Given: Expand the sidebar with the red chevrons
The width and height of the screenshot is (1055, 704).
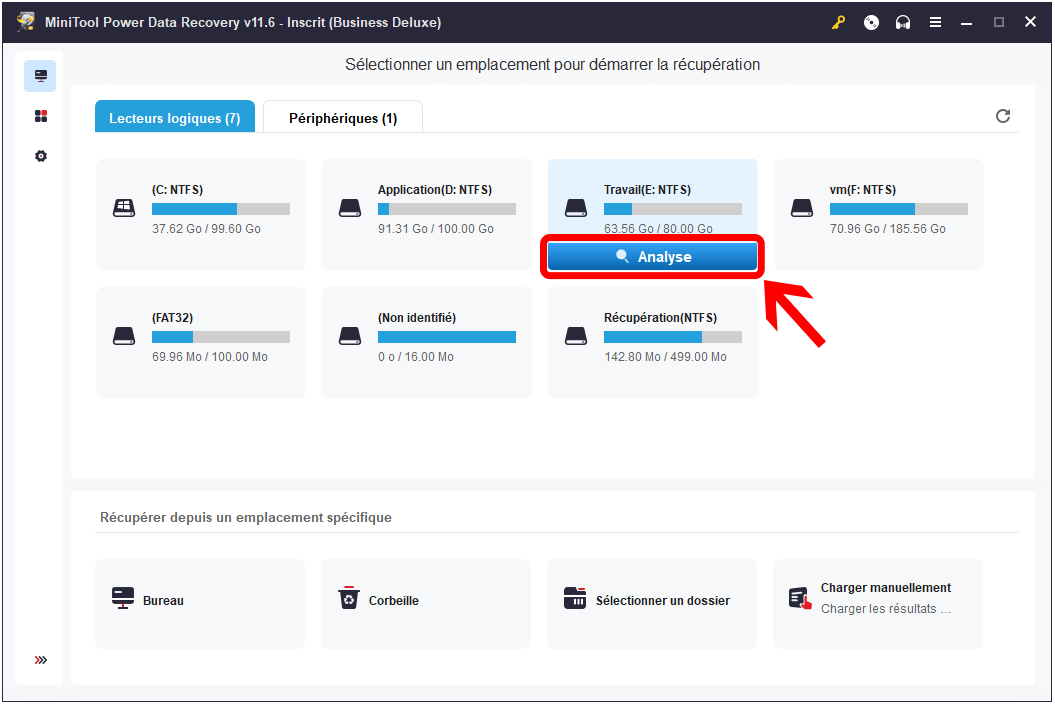Looking at the screenshot, I should 40,660.
